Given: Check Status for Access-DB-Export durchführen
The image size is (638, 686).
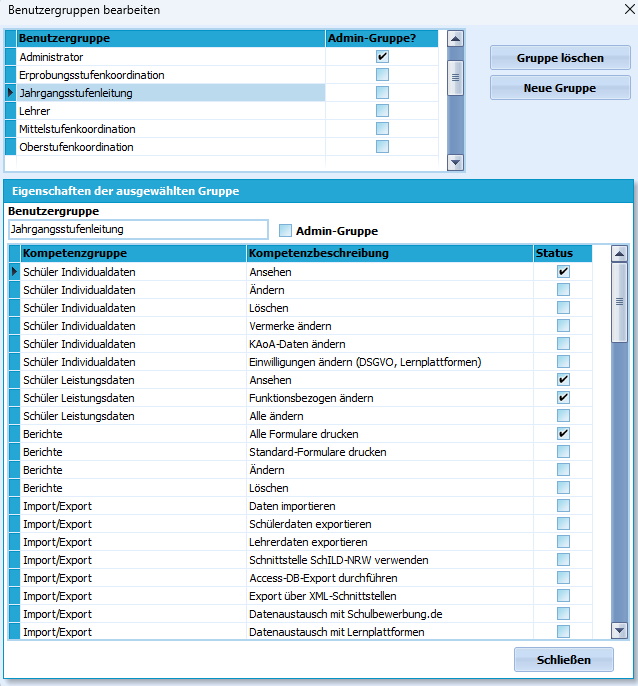Looking at the screenshot, I should (563, 578).
